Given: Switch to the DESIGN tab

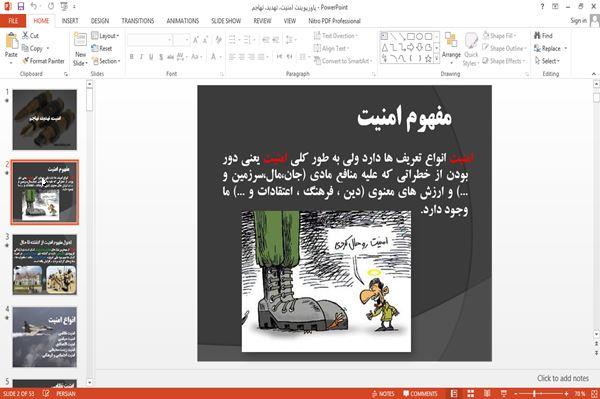Looking at the screenshot, I should [x=100, y=21].
